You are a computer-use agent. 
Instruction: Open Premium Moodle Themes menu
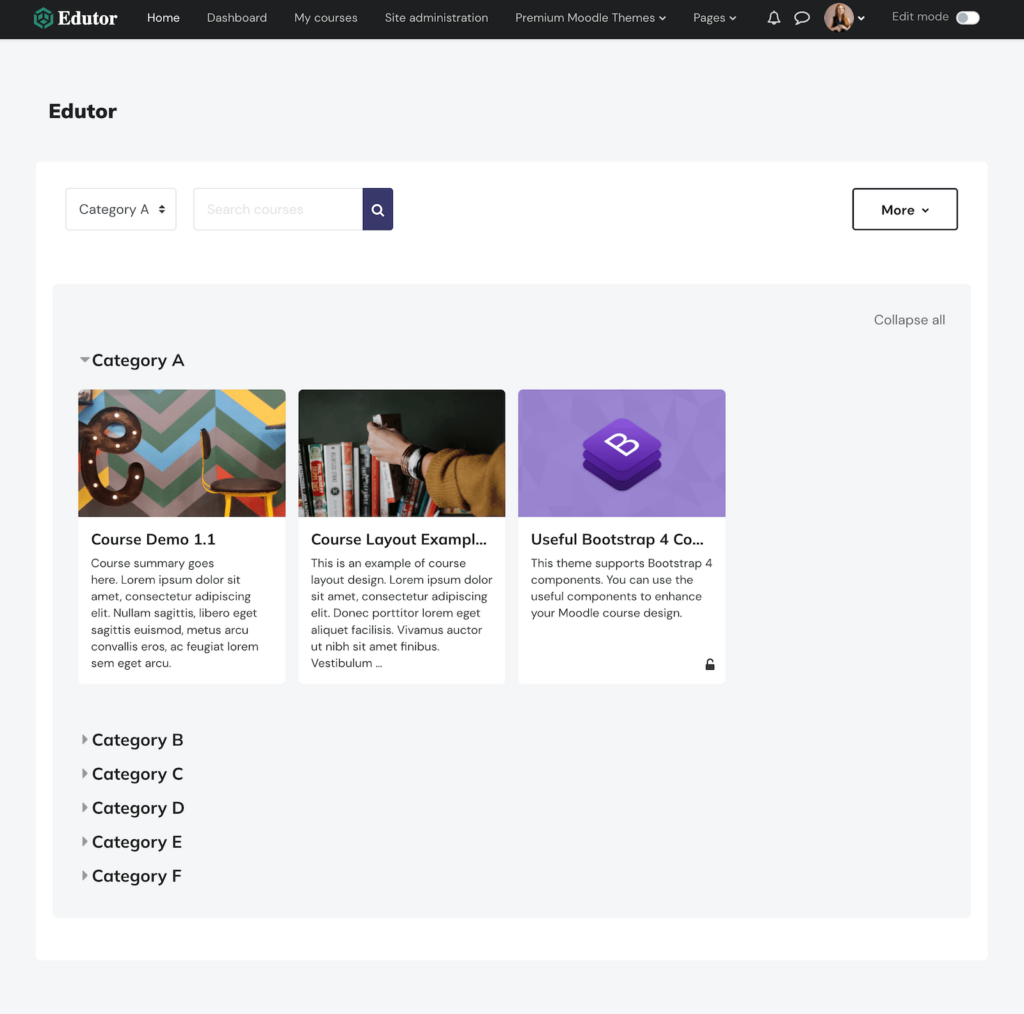point(589,18)
